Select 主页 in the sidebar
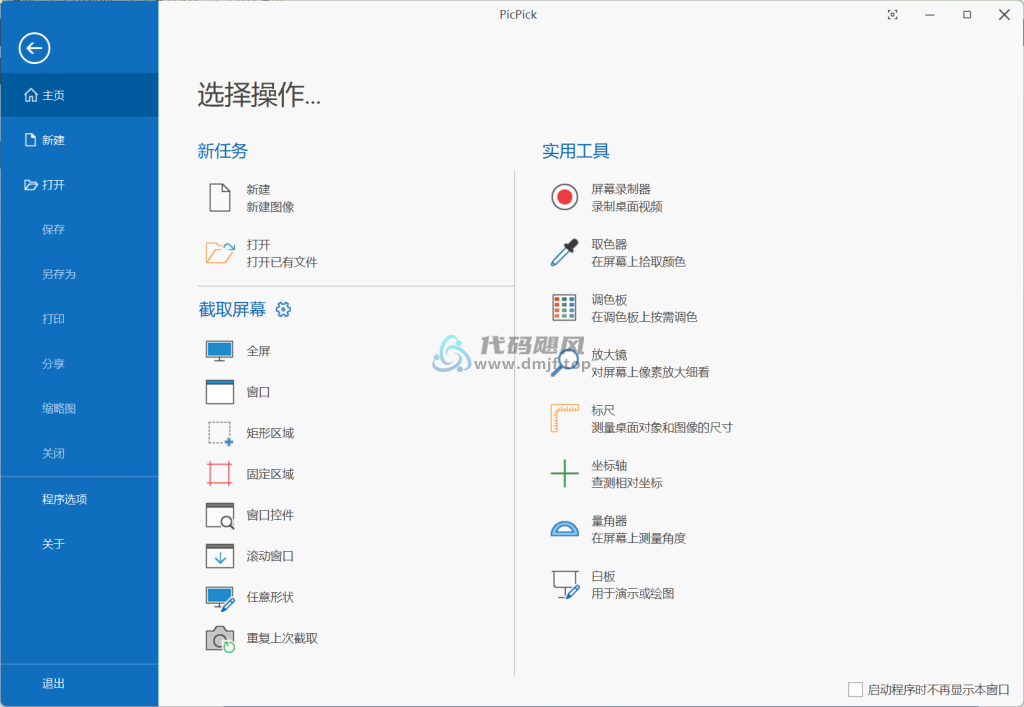This screenshot has width=1024, height=707. pyautogui.click(x=79, y=95)
